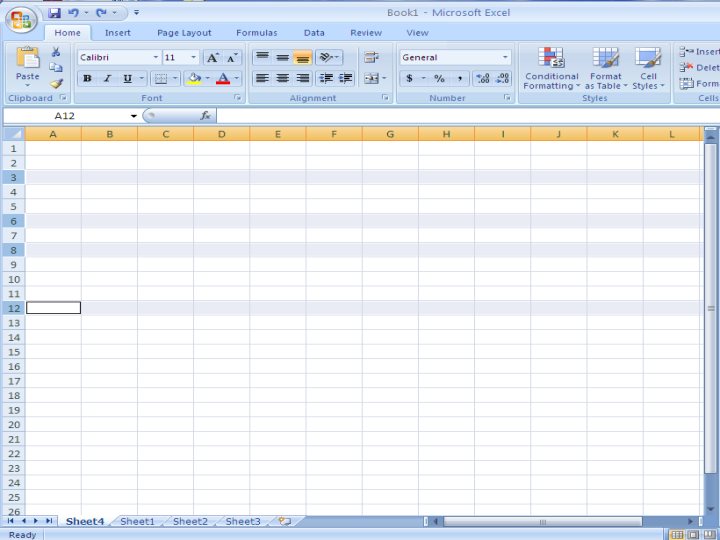This screenshot has height=540, width=720.
Task: Open the Fill Color dropdown arrow
Action: (208, 79)
